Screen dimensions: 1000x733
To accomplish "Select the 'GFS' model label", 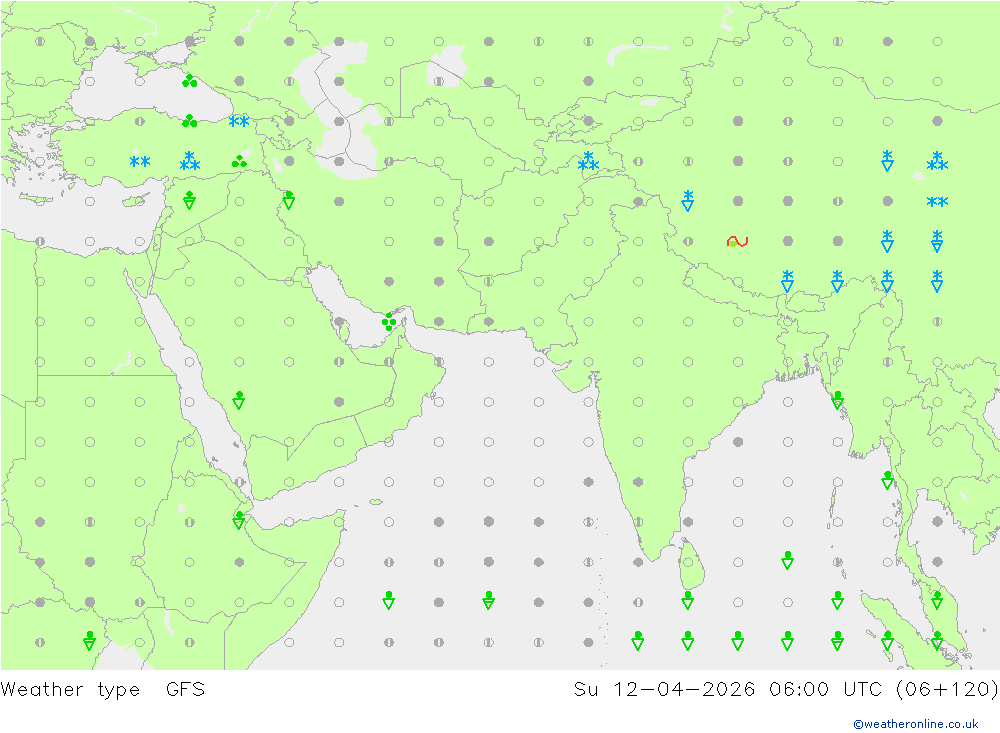I will pyautogui.click(x=186, y=690).
